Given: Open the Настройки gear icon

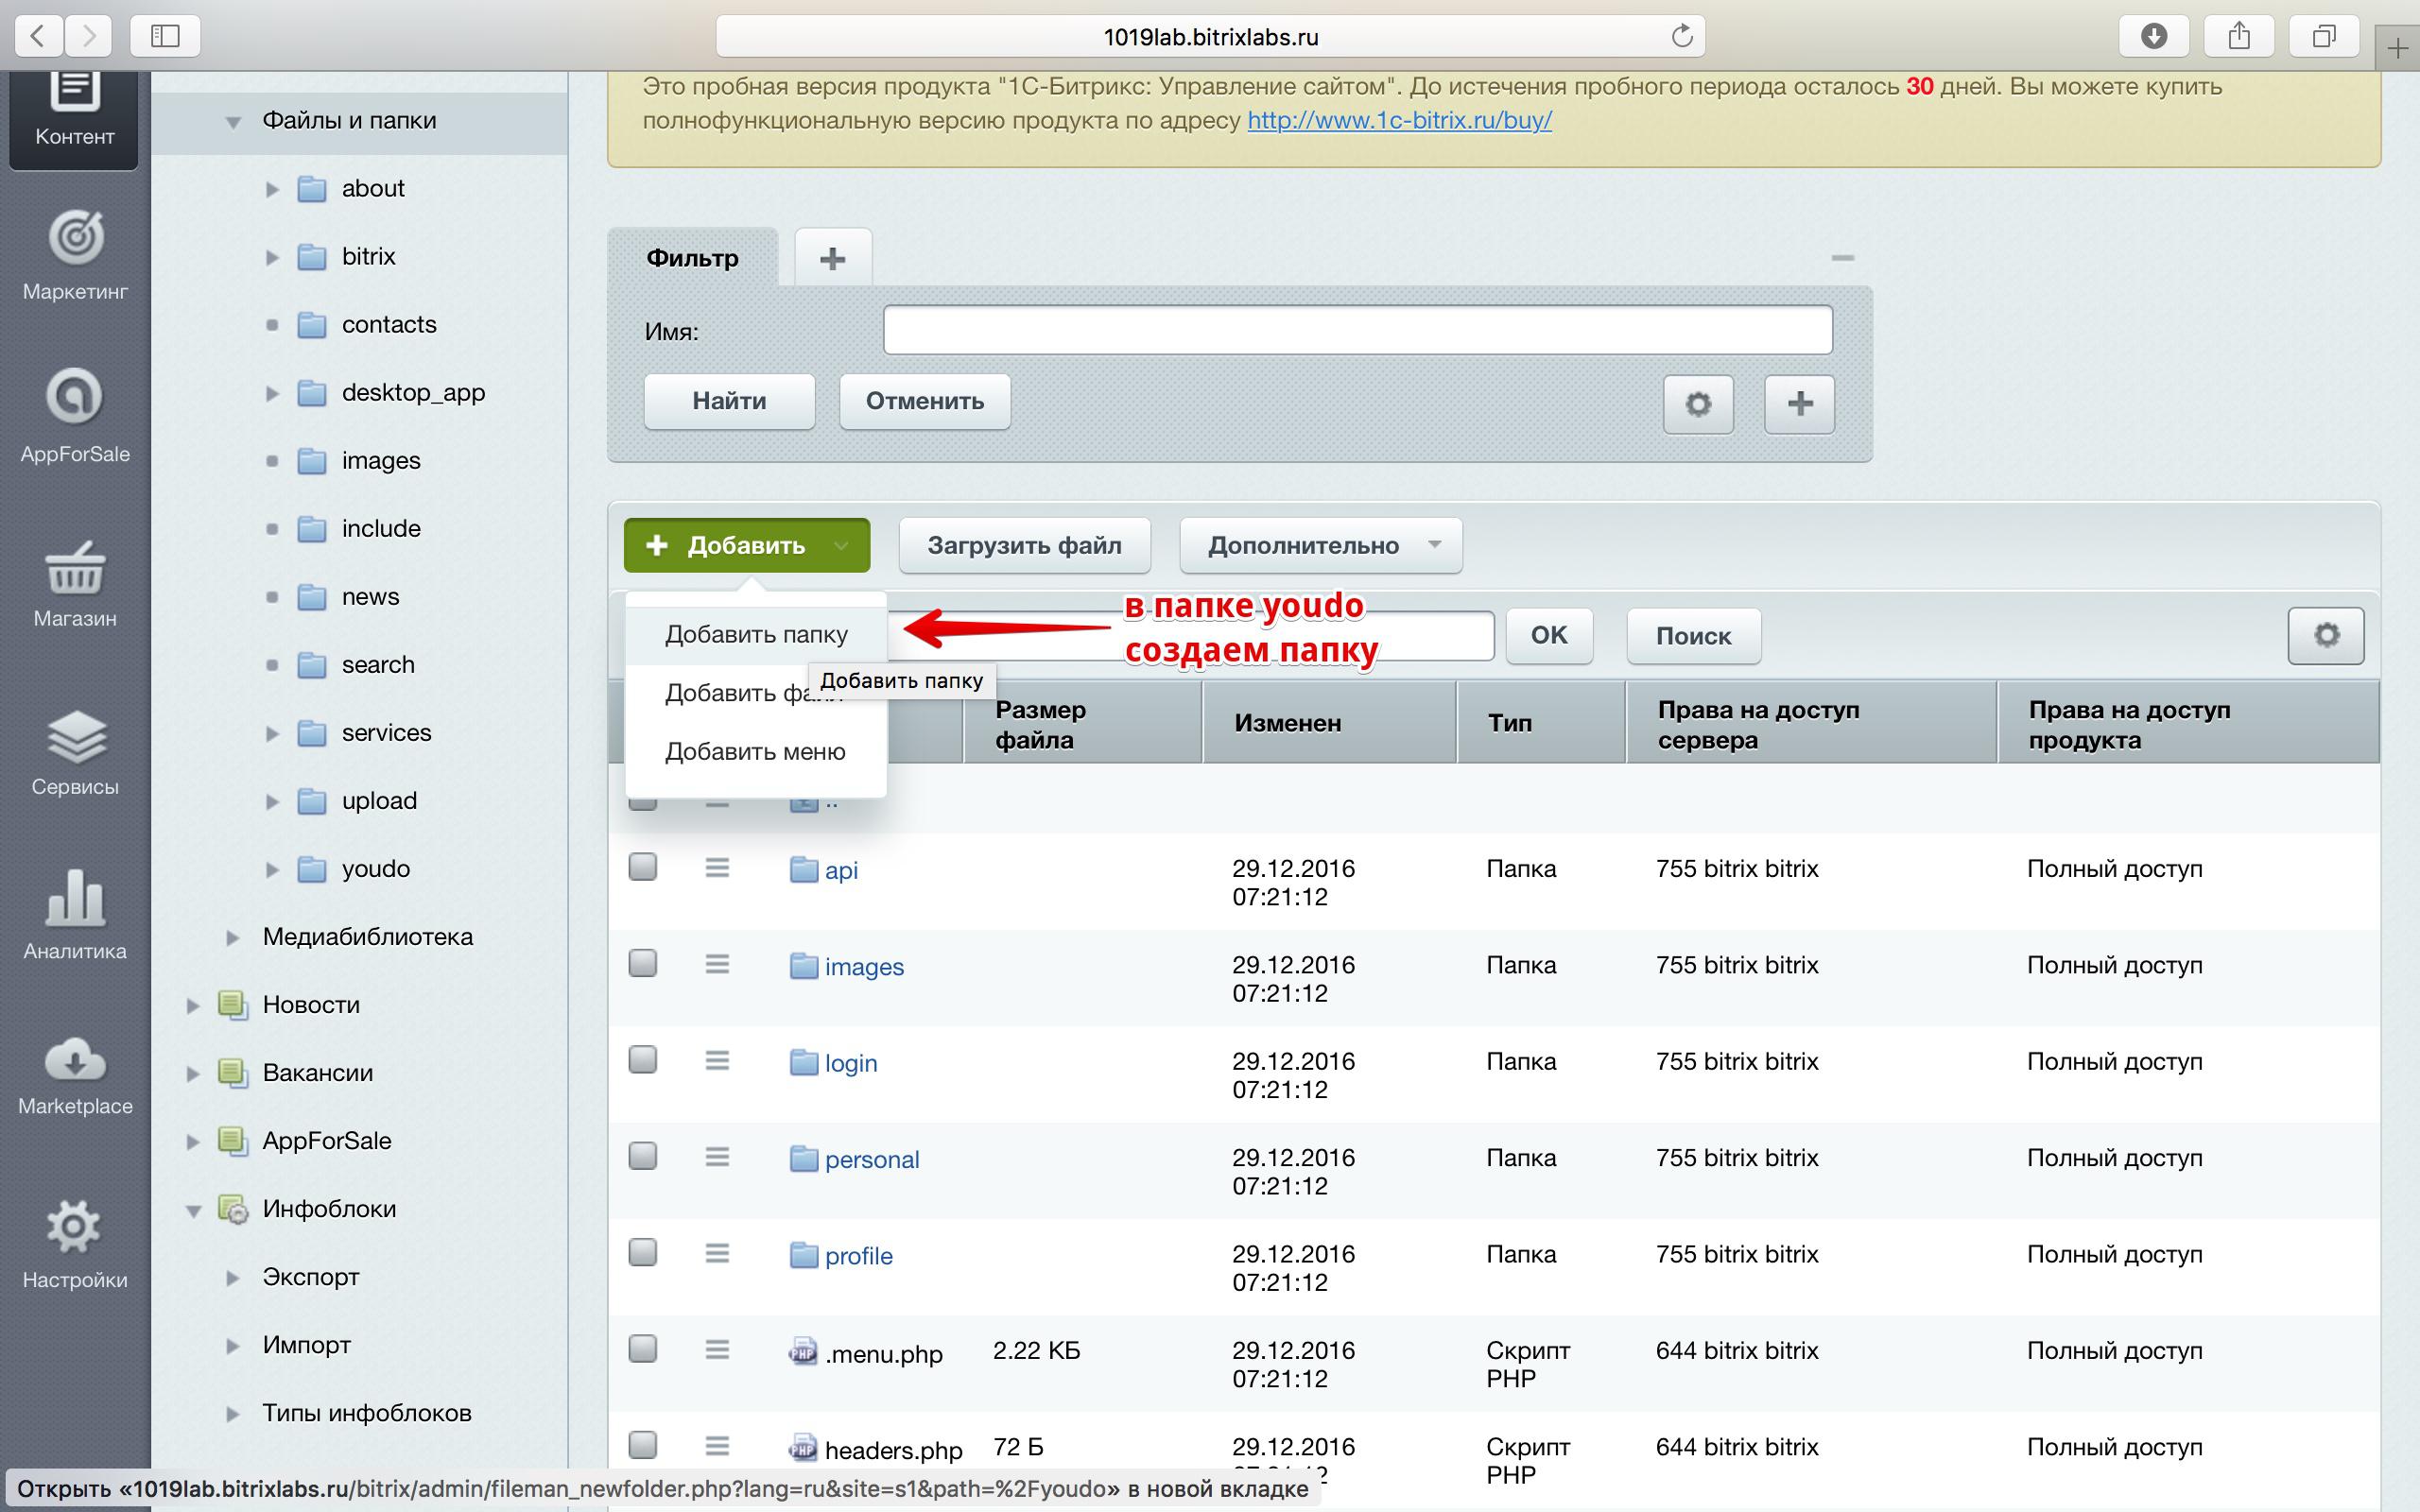Looking at the screenshot, I should 75,1226.
